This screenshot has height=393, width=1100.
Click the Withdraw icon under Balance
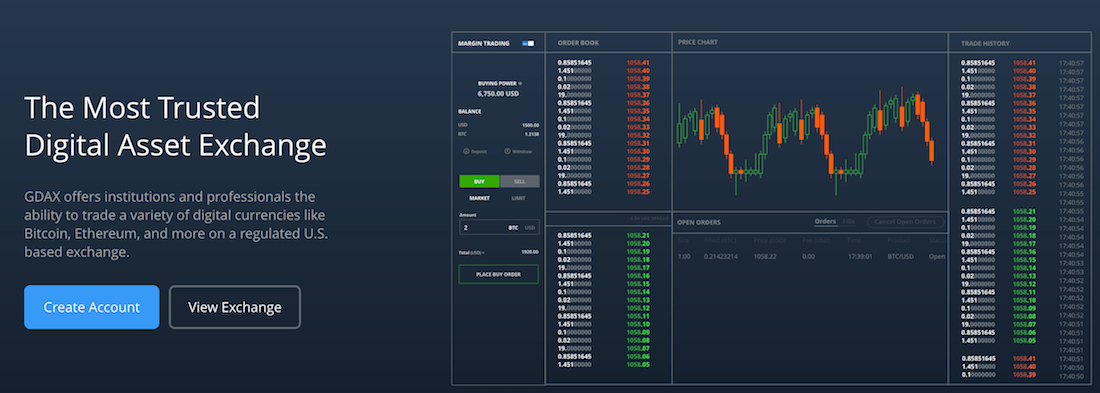coord(507,151)
